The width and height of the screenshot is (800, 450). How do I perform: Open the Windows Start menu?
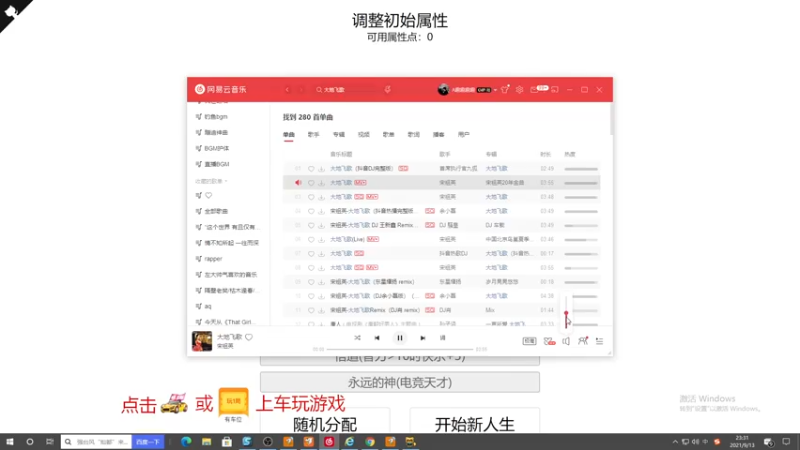click(10, 442)
